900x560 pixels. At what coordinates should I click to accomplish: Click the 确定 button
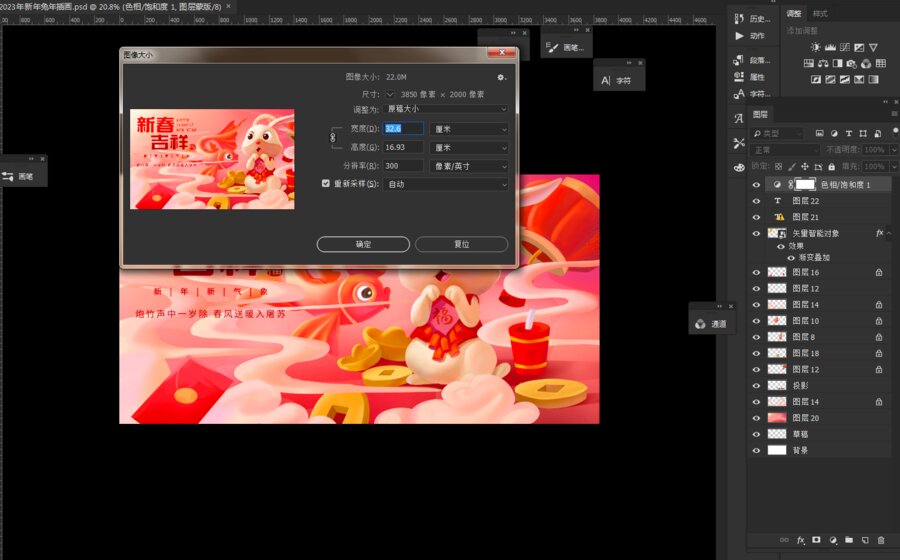(x=363, y=244)
